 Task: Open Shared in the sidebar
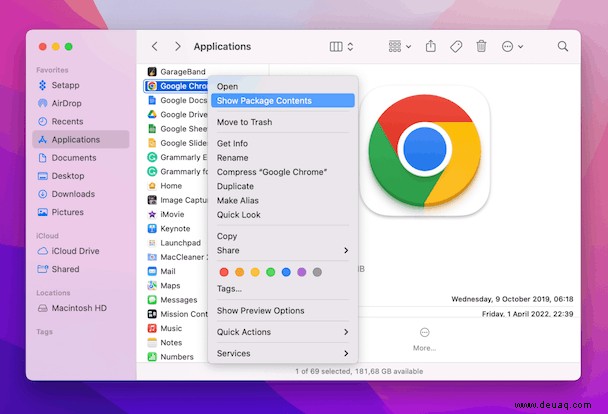click(81, 269)
